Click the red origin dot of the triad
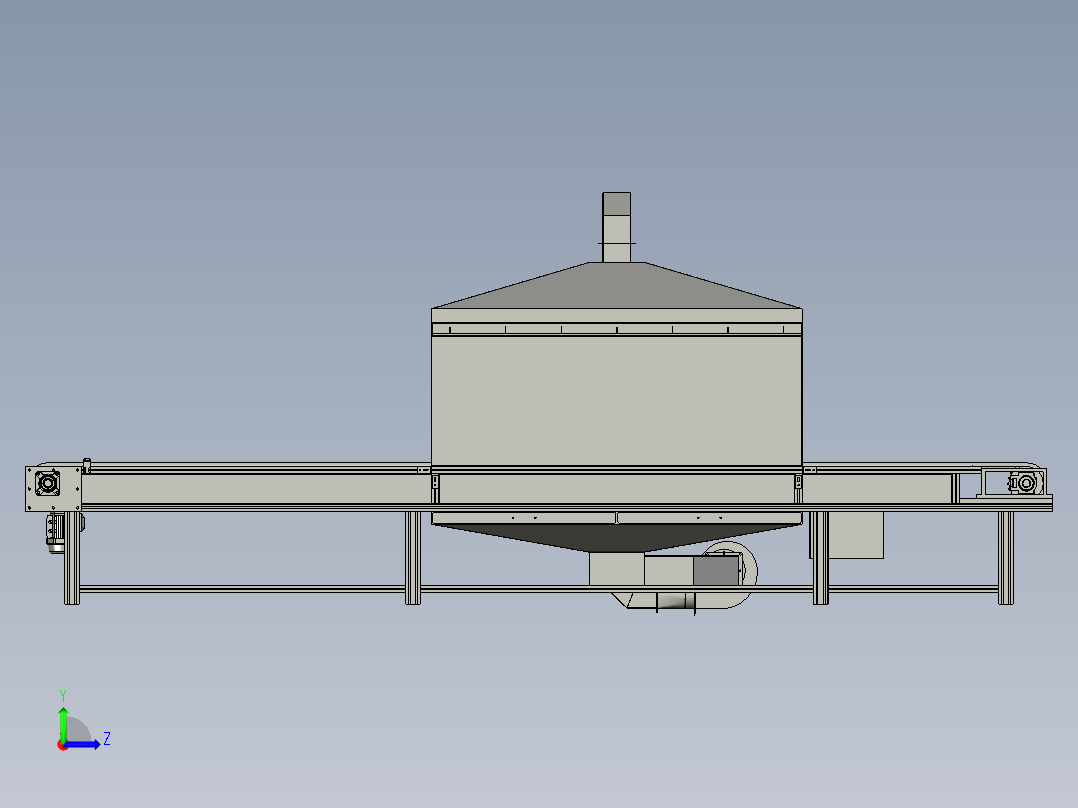1078x808 pixels. point(62,745)
